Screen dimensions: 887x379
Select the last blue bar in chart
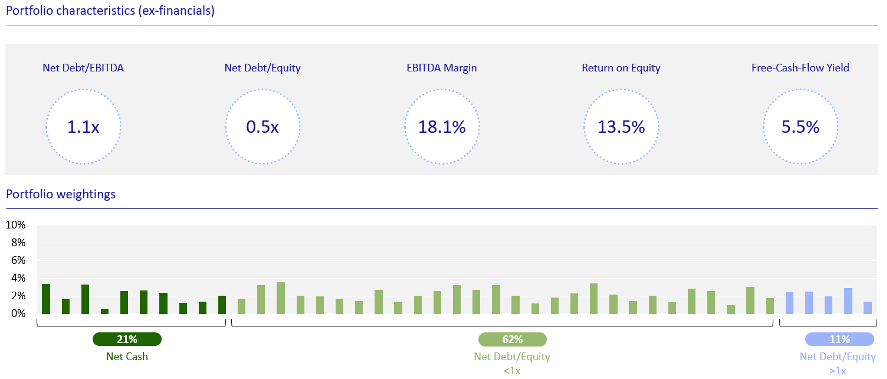868,308
